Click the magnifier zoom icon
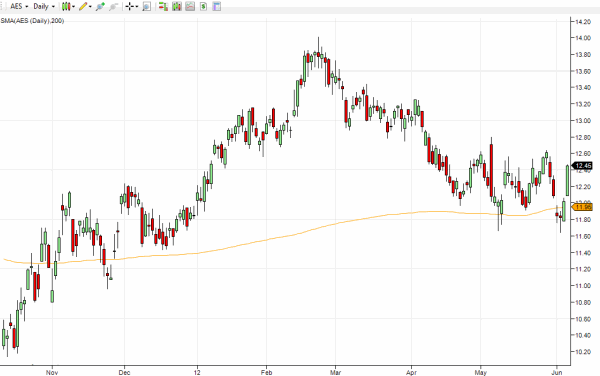The height and width of the screenshot is (376, 600). click(146, 7)
